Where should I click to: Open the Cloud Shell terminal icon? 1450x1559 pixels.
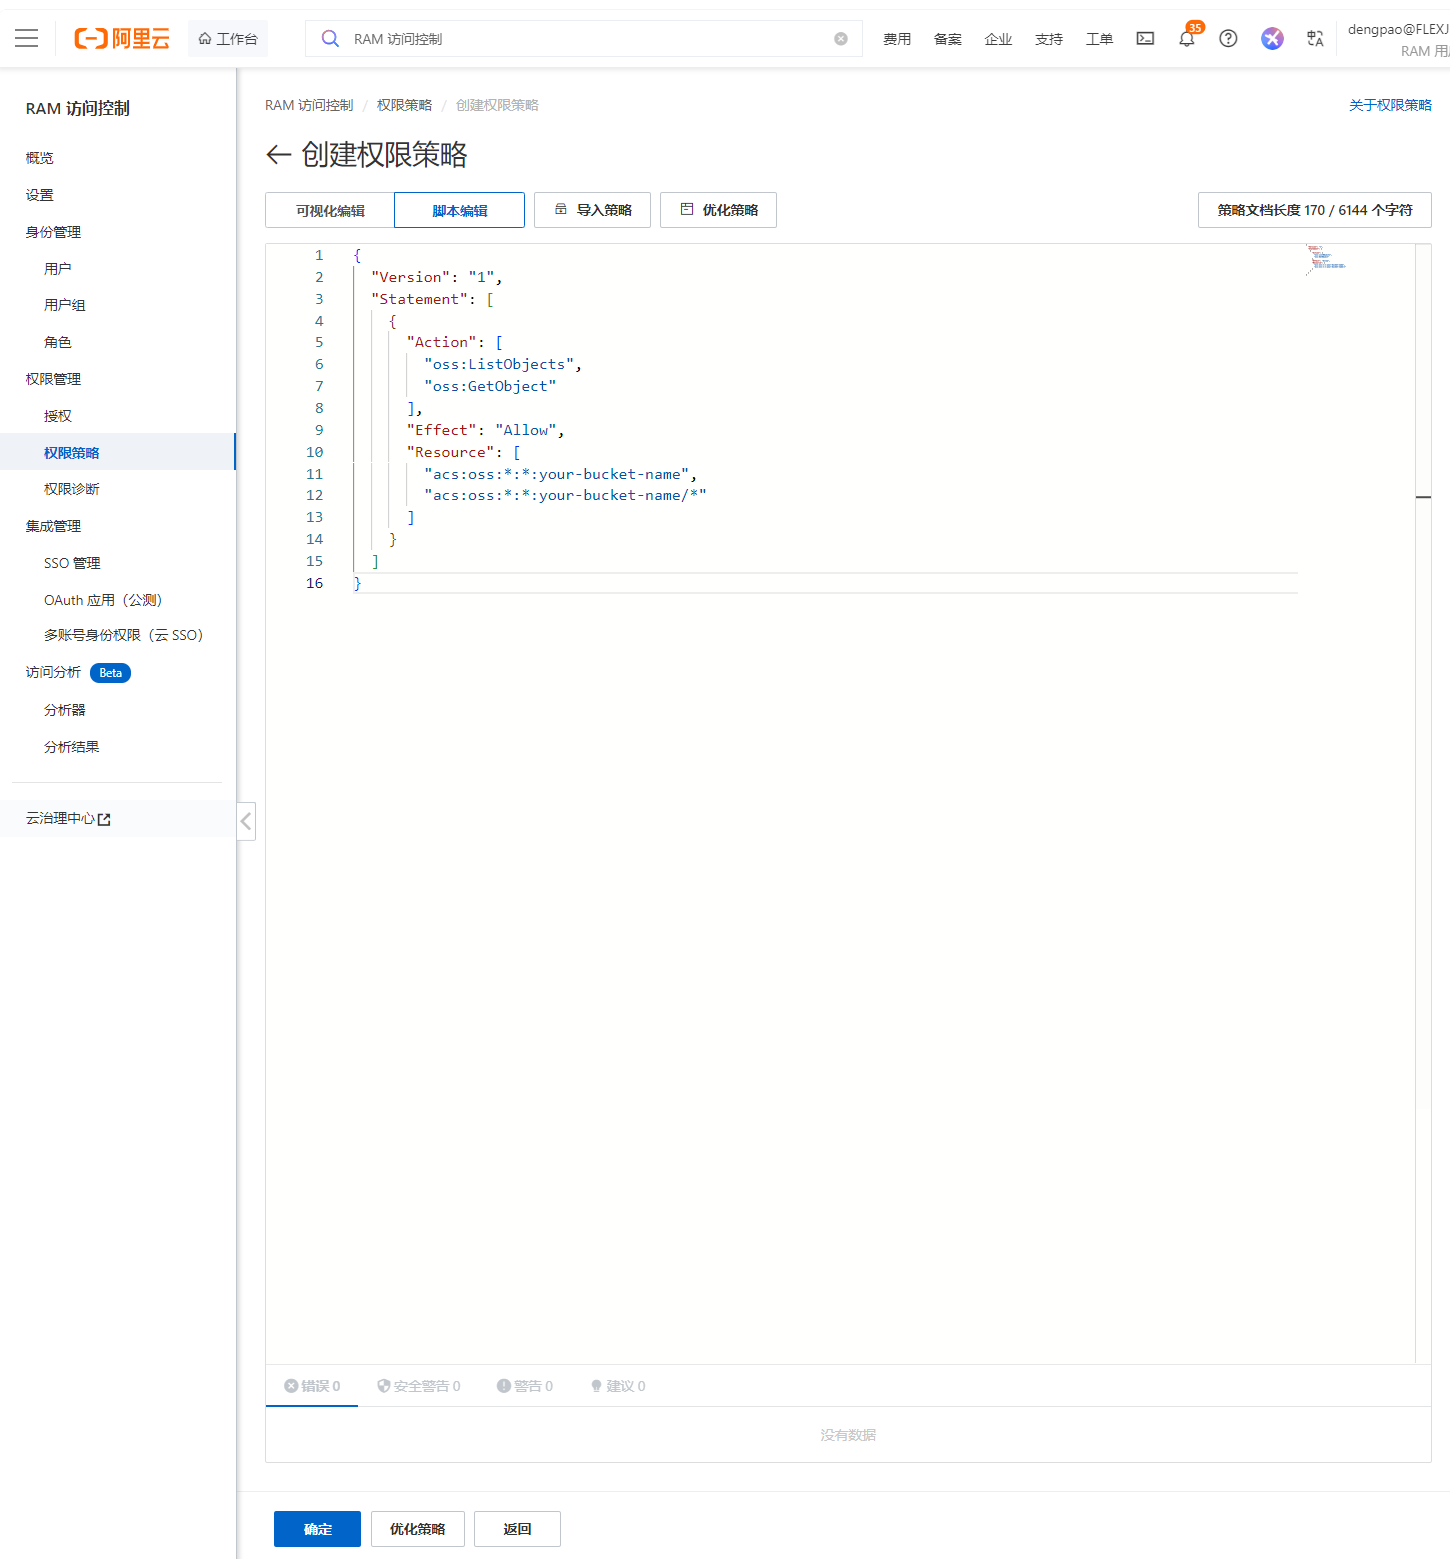click(x=1145, y=39)
